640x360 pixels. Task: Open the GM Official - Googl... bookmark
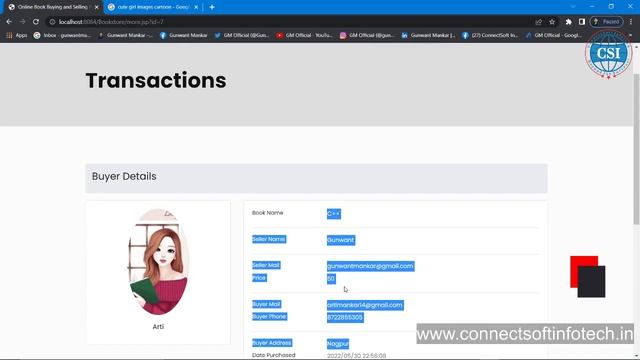[x=553, y=36]
